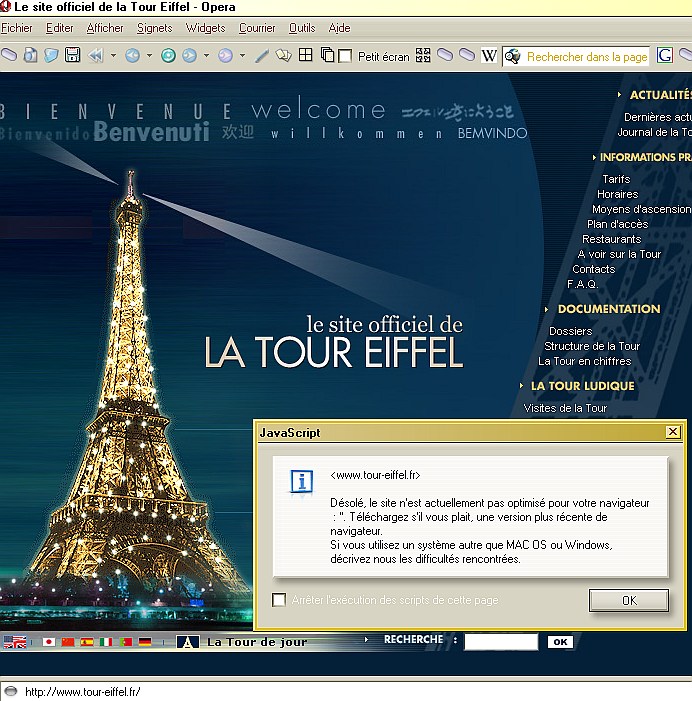Open the Fichier menu

(17, 28)
